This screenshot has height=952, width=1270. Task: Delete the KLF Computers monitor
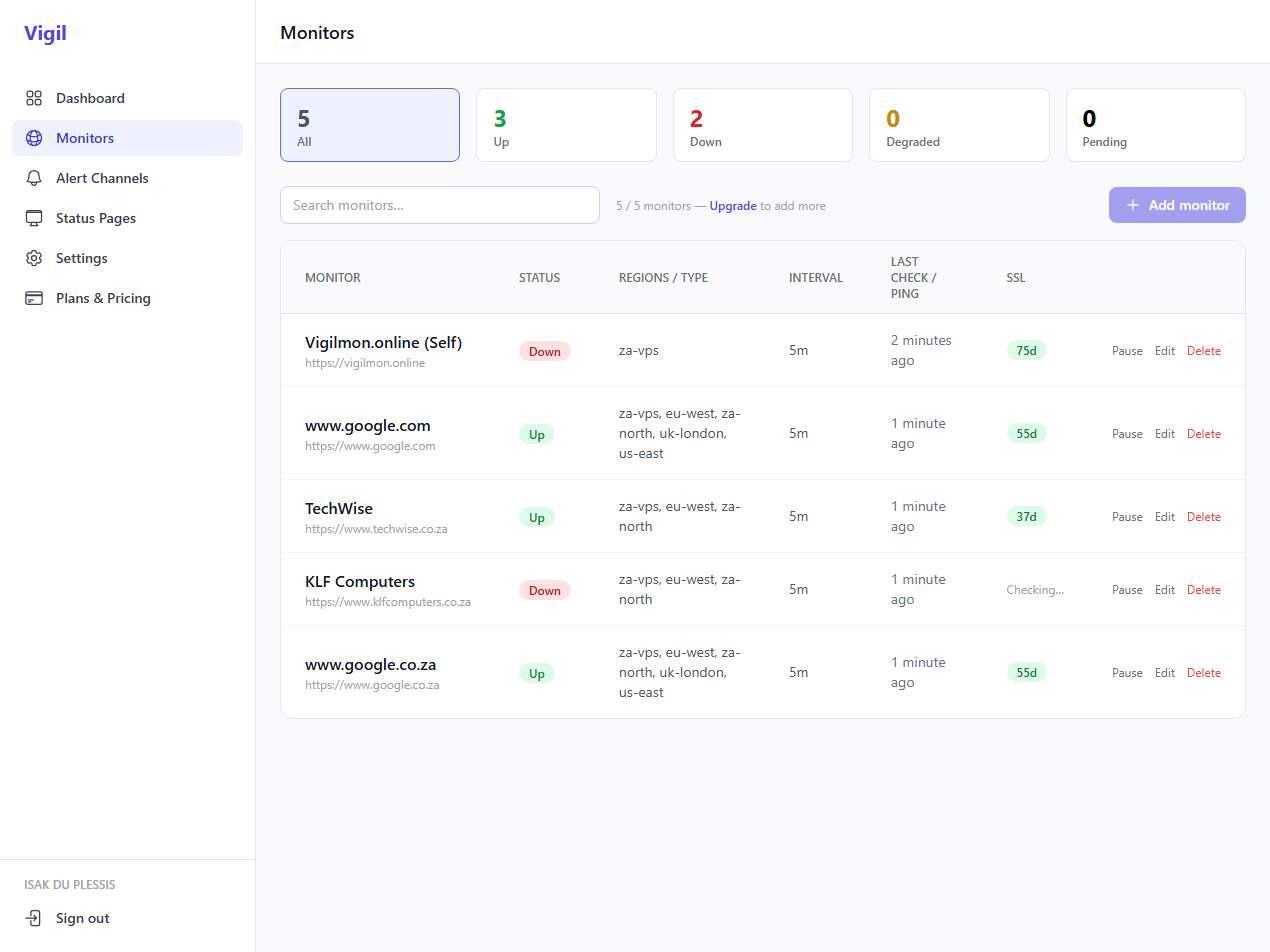click(1204, 590)
